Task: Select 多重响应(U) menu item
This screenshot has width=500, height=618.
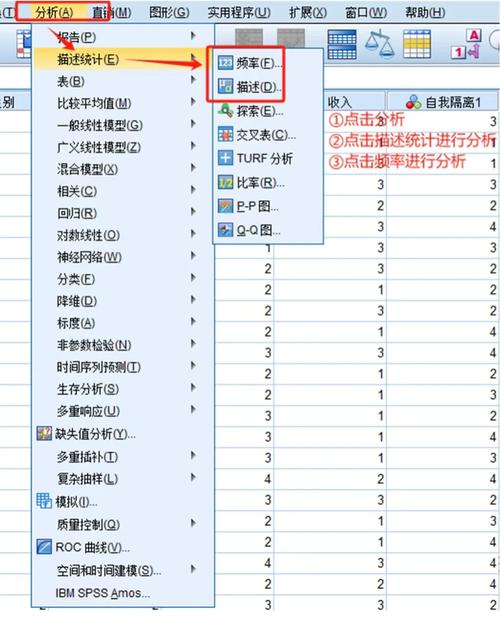Action: pos(123,411)
